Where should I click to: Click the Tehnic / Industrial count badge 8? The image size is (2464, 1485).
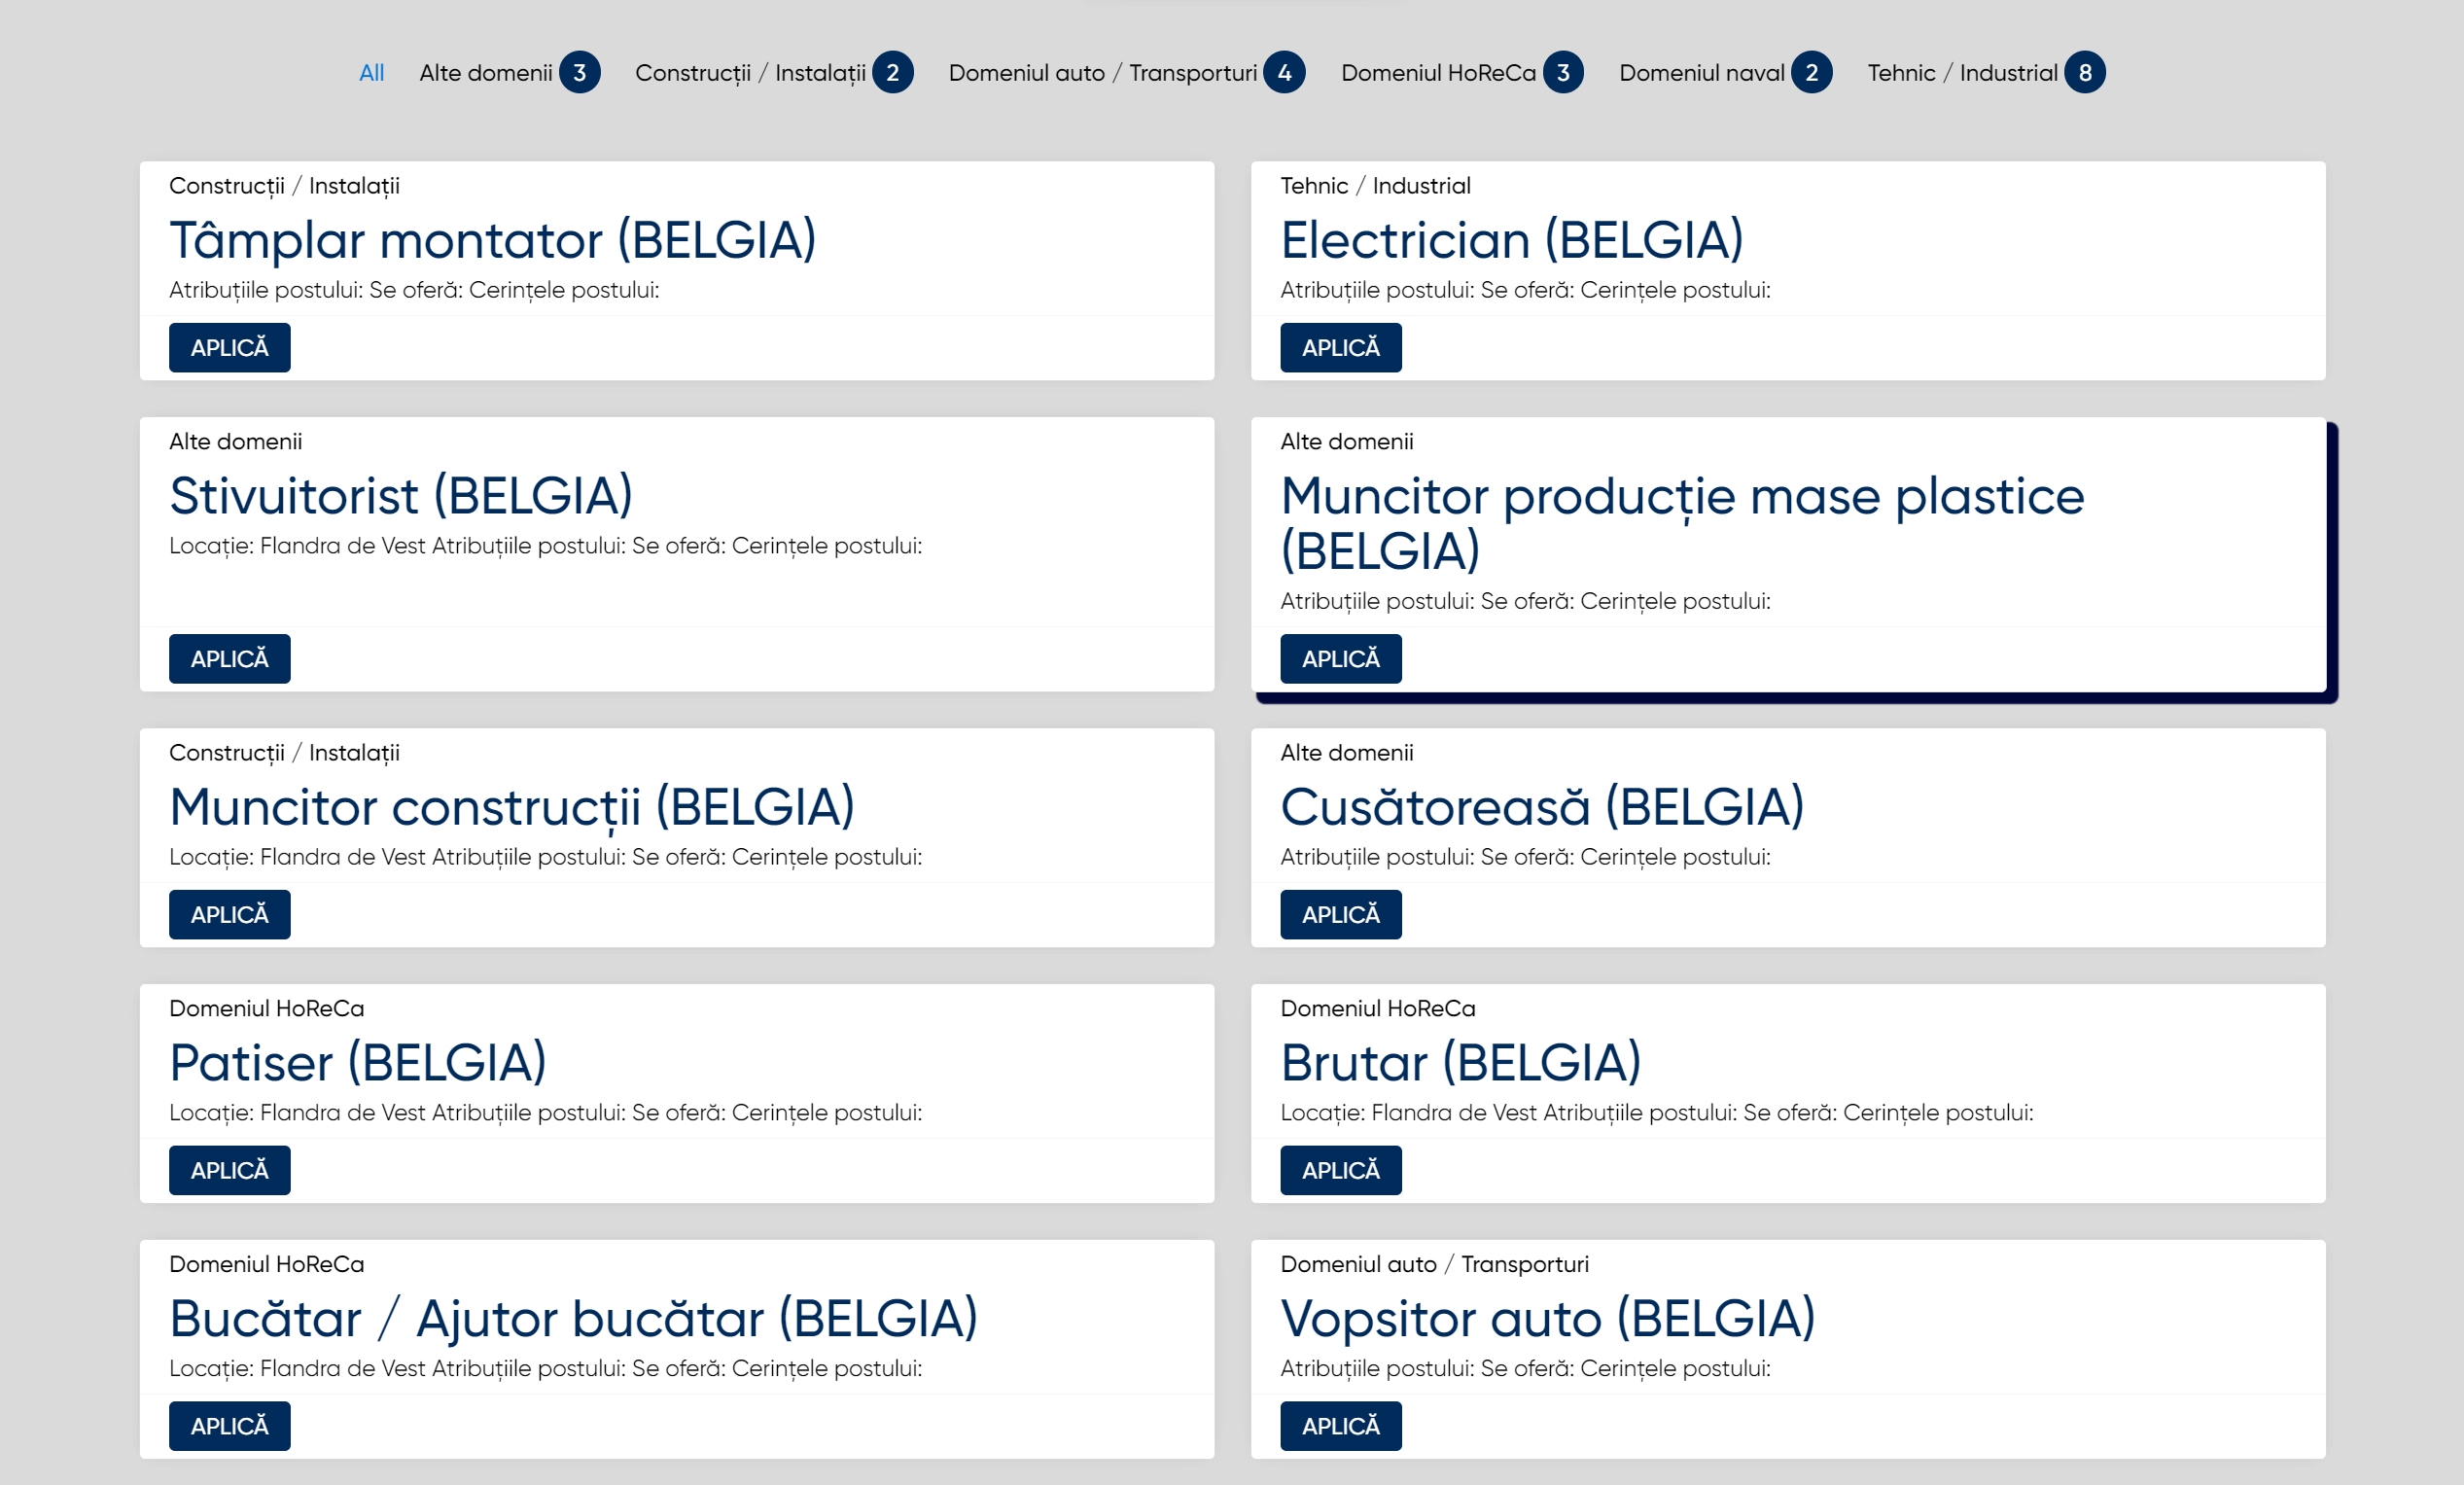(2085, 73)
